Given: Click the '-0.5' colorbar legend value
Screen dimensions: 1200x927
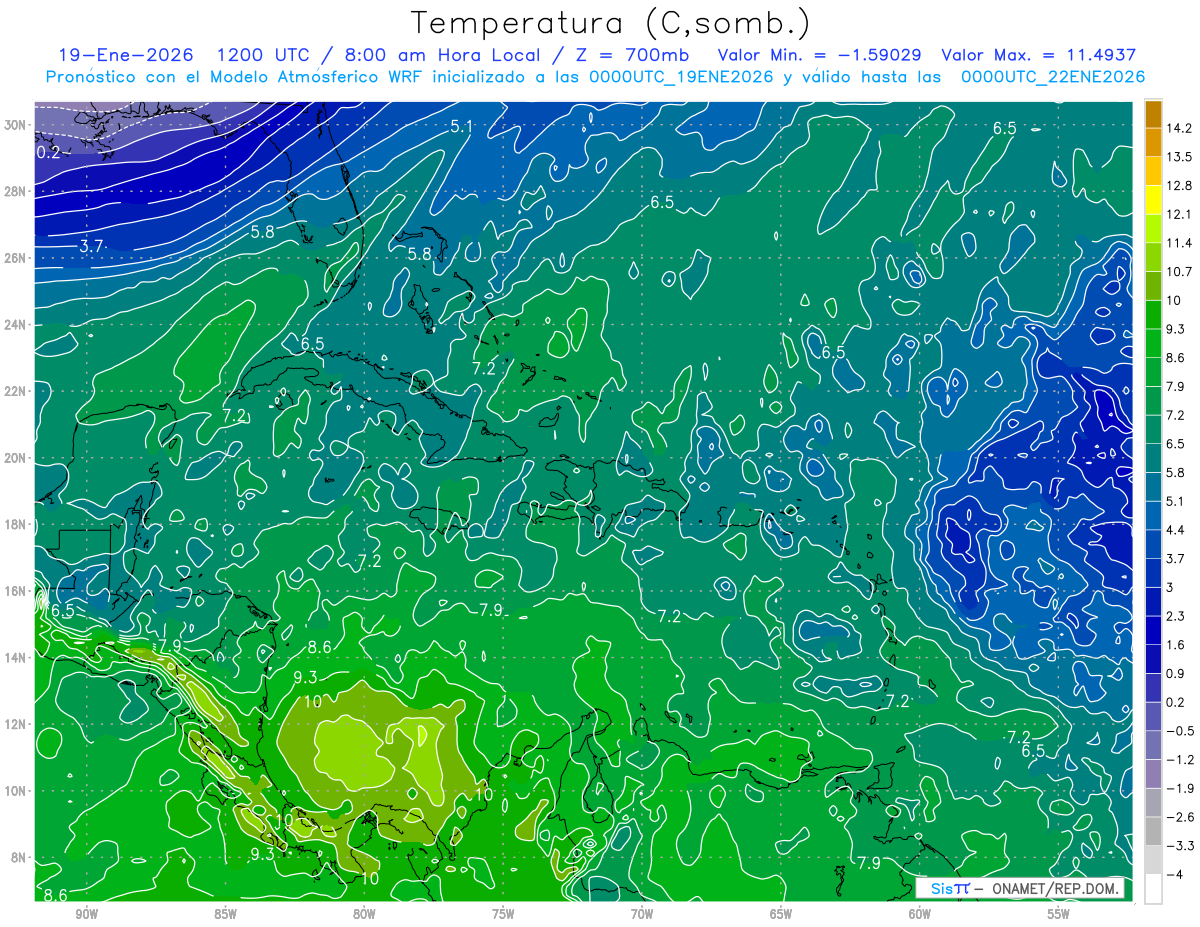Looking at the screenshot, I should pos(1182,731).
